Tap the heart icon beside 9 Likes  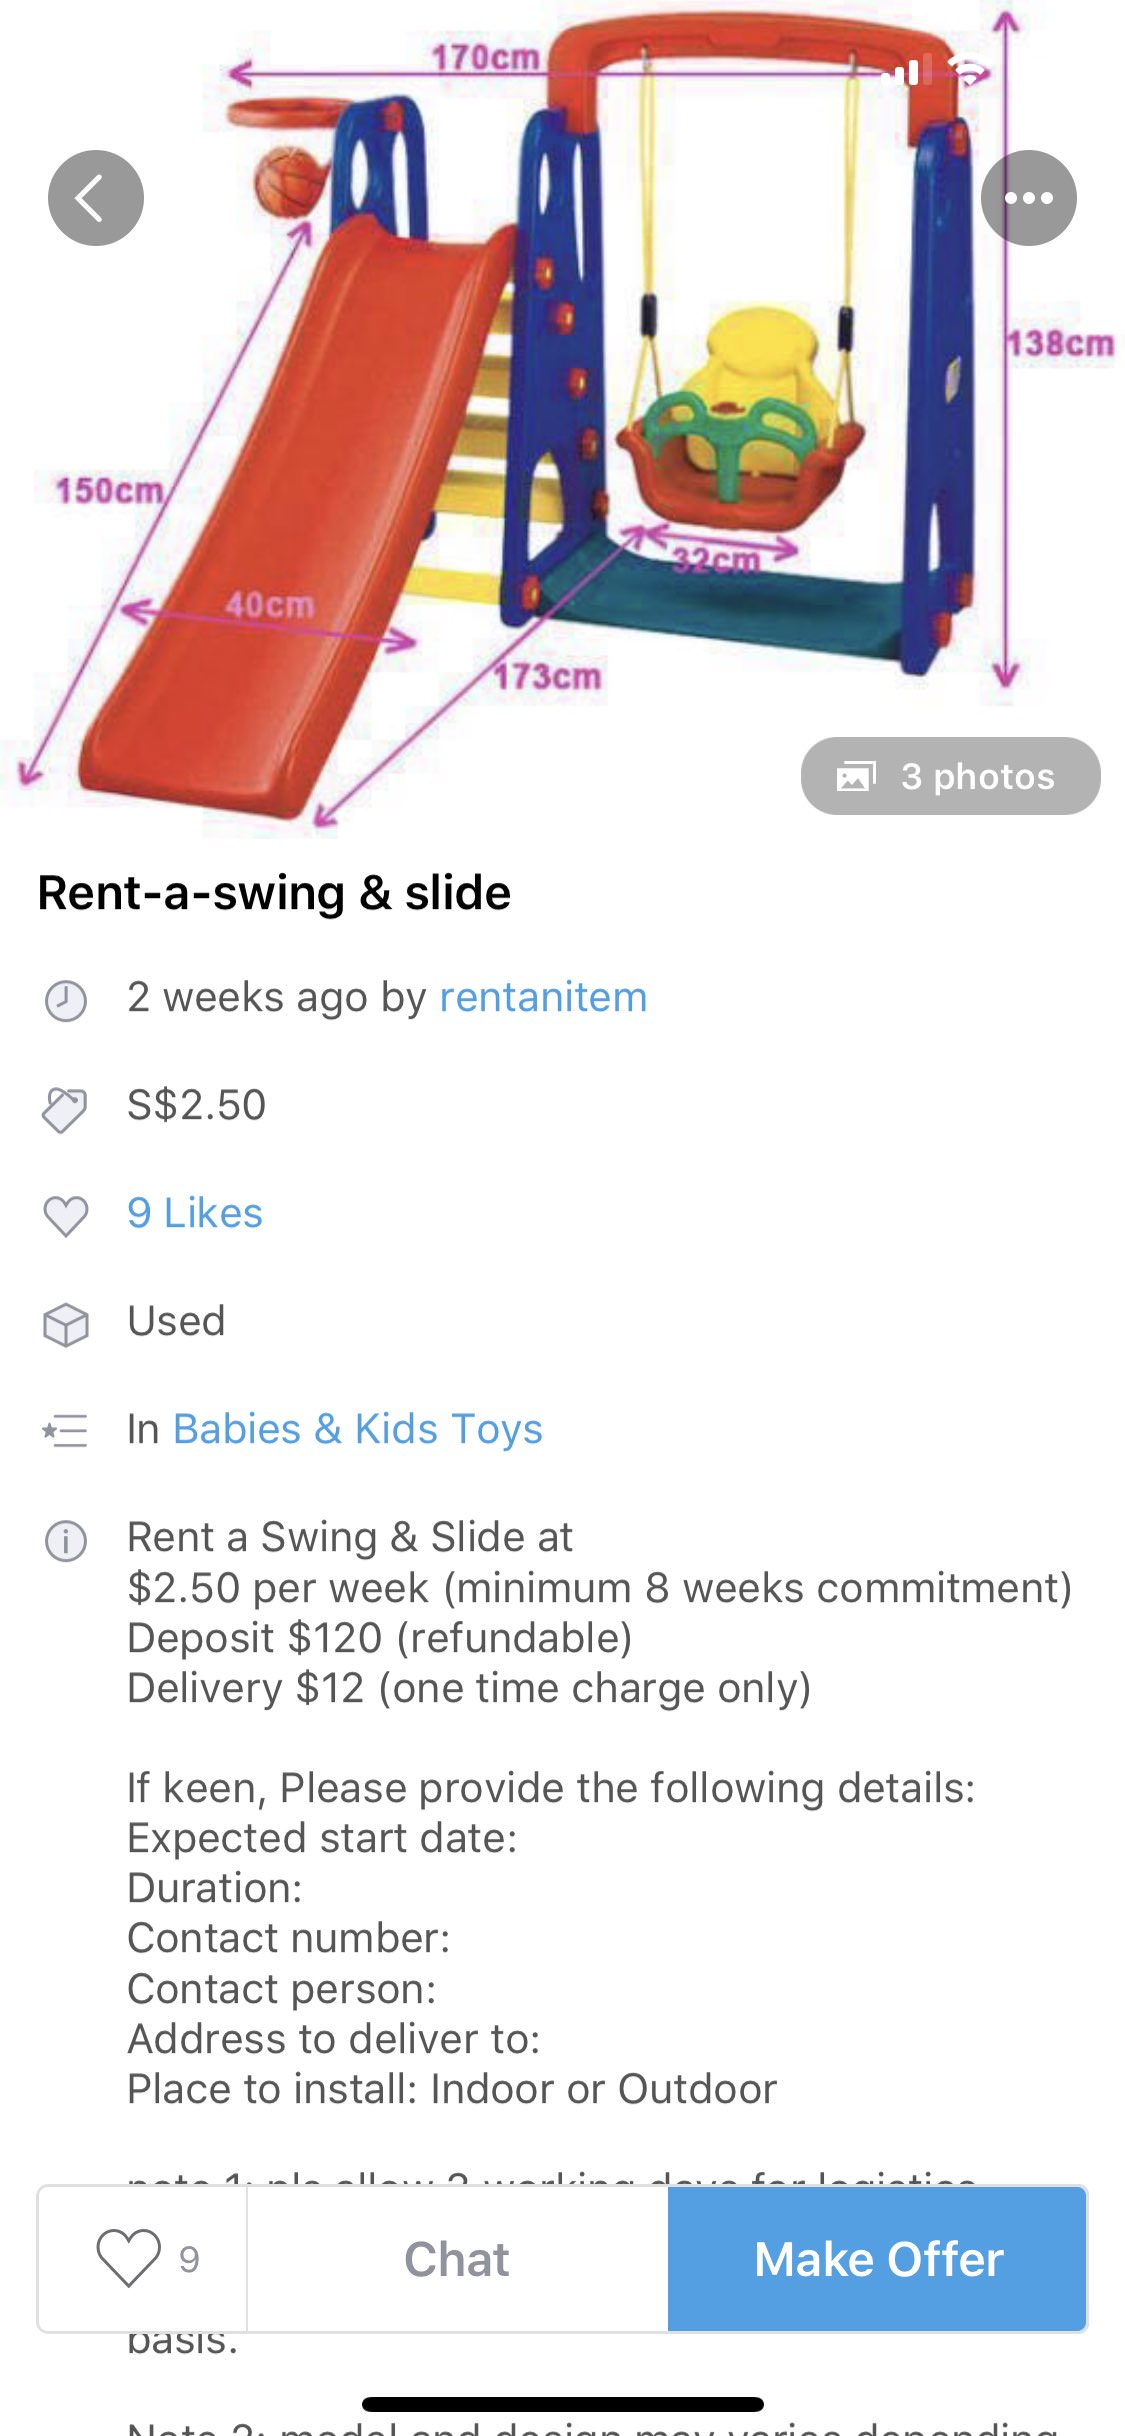point(66,1215)
